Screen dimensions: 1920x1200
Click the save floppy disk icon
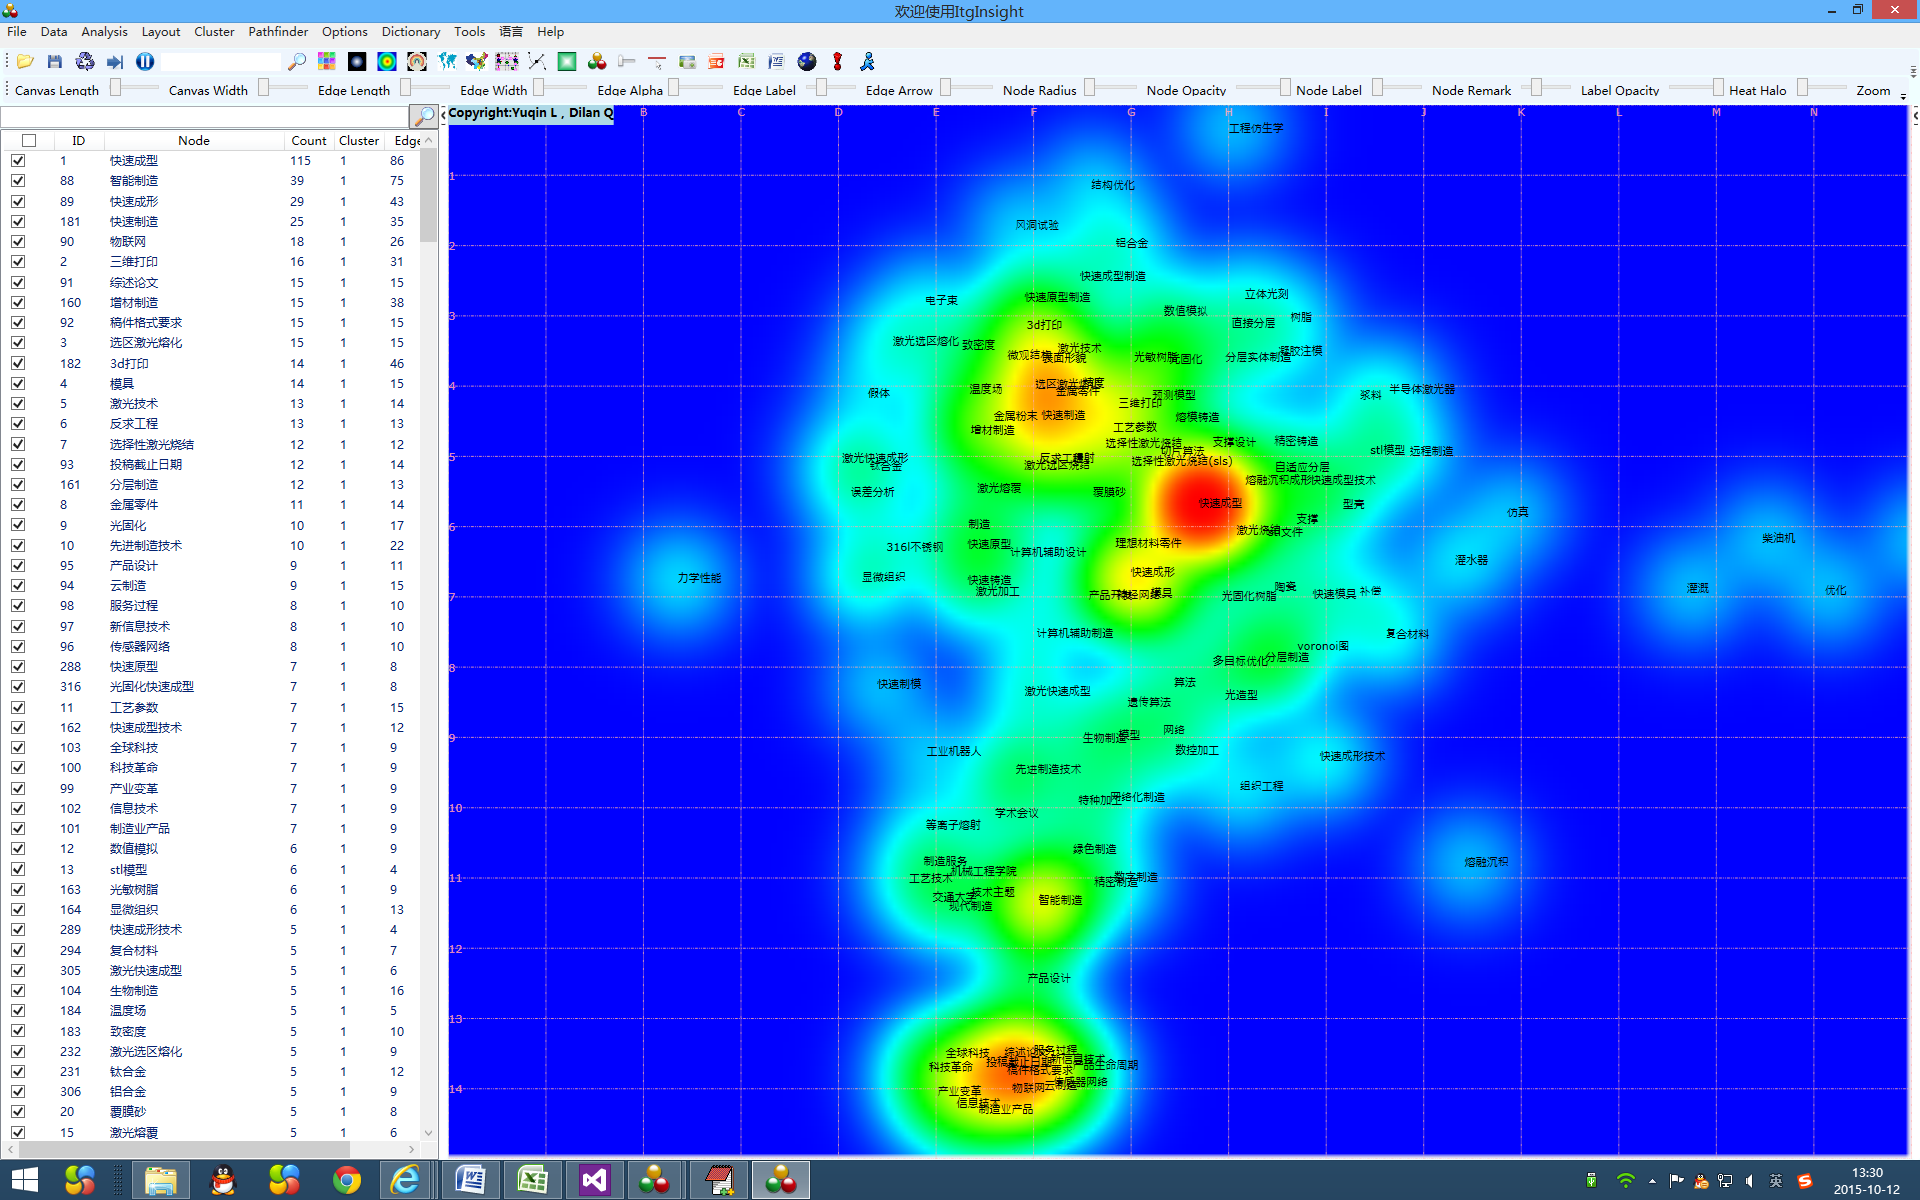tap(55, 62)
